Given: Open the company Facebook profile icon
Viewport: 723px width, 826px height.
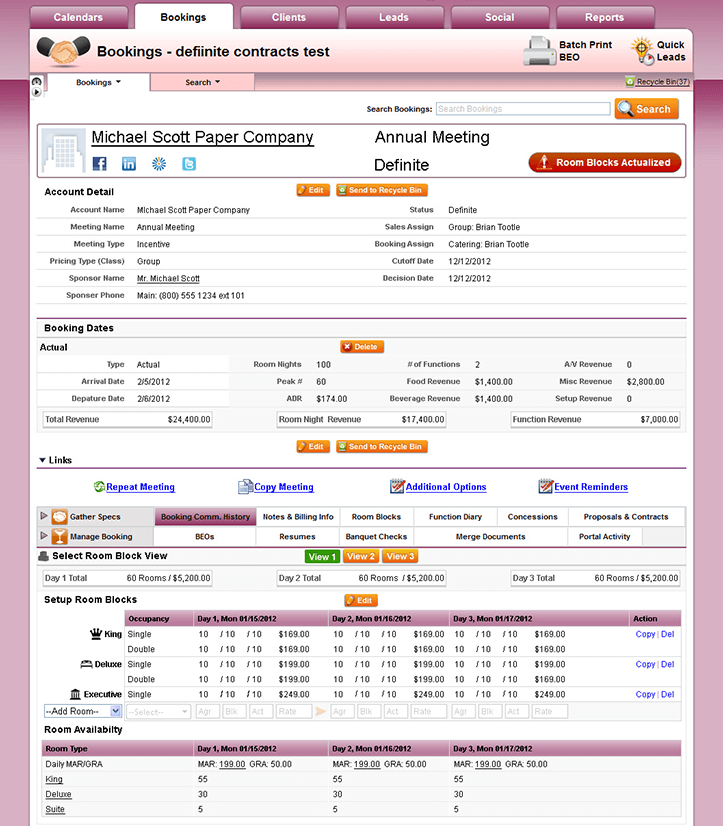Looking at the screenshot, I should (x=100, y=164).
